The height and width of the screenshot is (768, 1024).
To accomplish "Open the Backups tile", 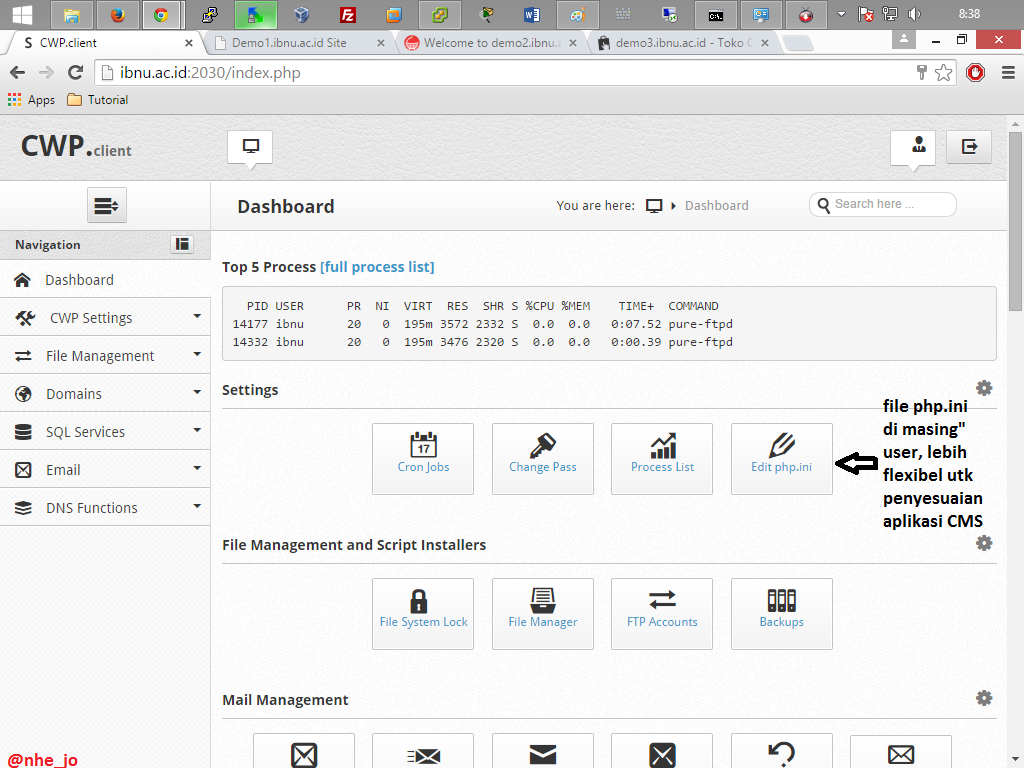I will tap(782, 614).
